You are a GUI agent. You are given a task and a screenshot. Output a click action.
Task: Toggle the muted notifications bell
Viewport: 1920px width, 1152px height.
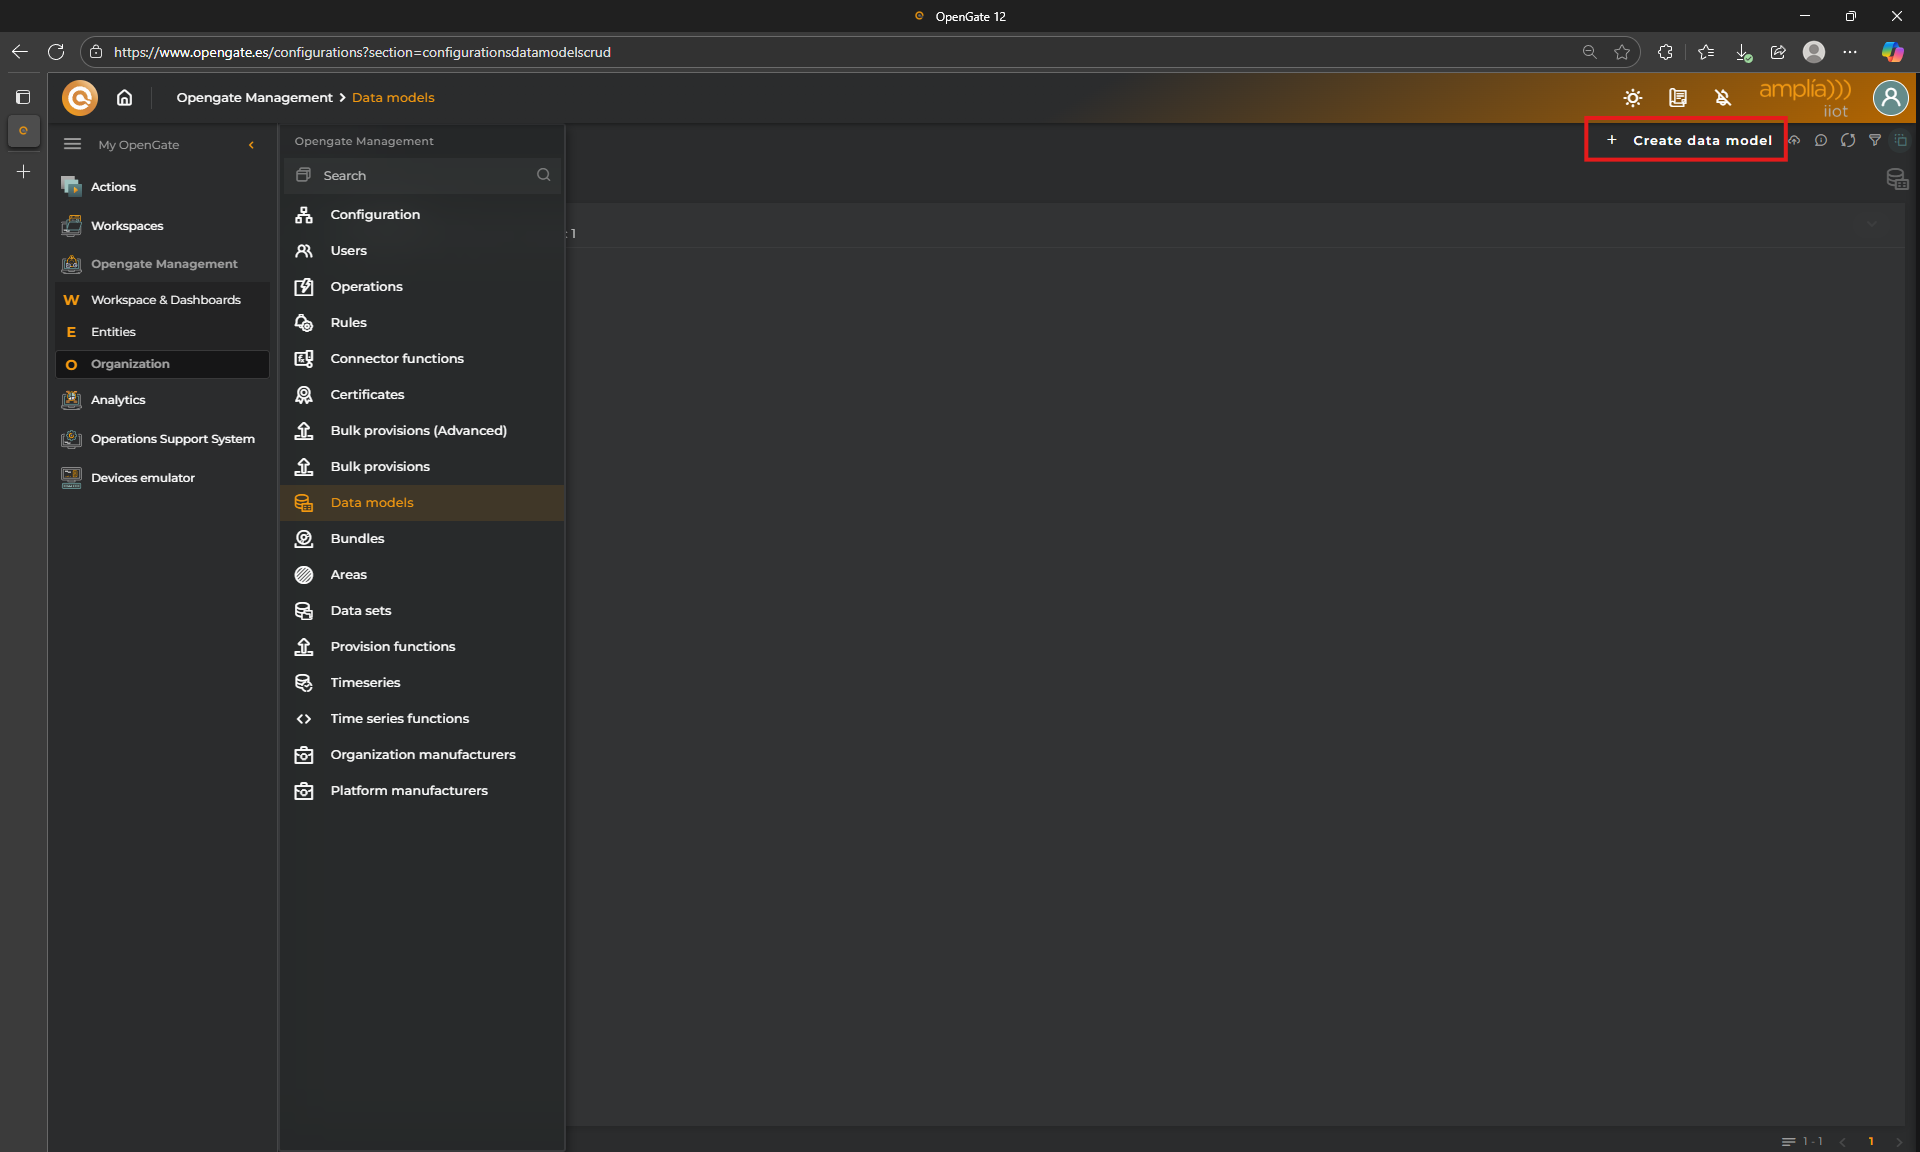[1722, 98]
